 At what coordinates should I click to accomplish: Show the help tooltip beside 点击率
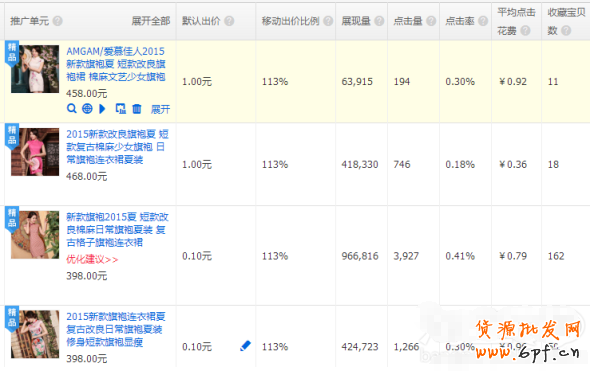click(x=483, y=21)
